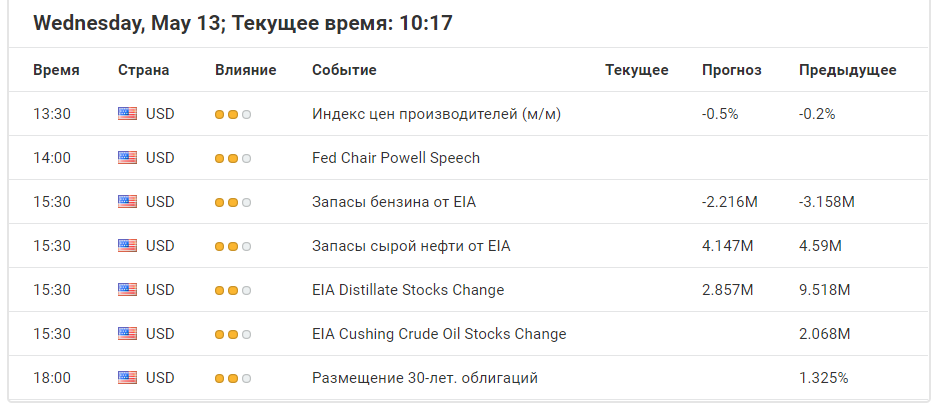Click the flag next to Запасы сырой нефти row
Viewport: 938px width, 408px height.
127,246
